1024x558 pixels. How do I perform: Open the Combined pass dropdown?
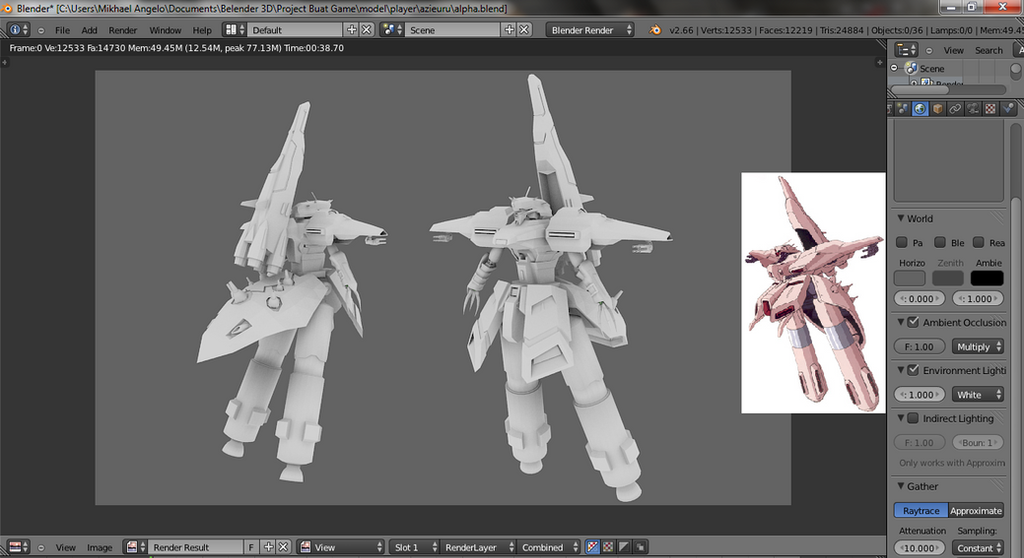549,547
